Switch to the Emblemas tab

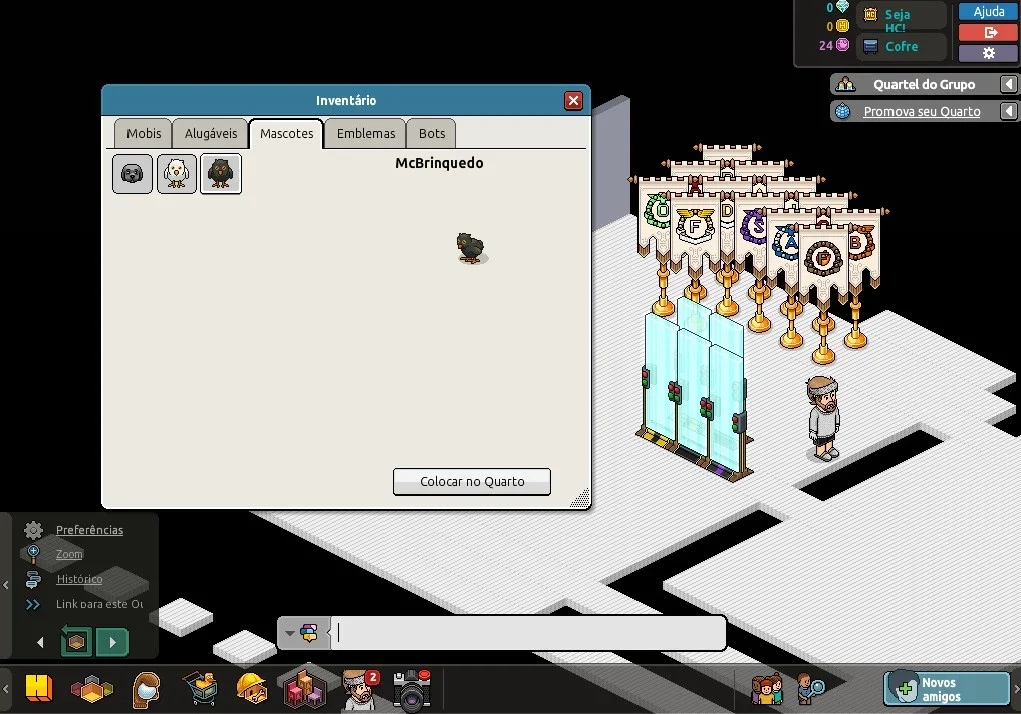(x=365, y=133)
